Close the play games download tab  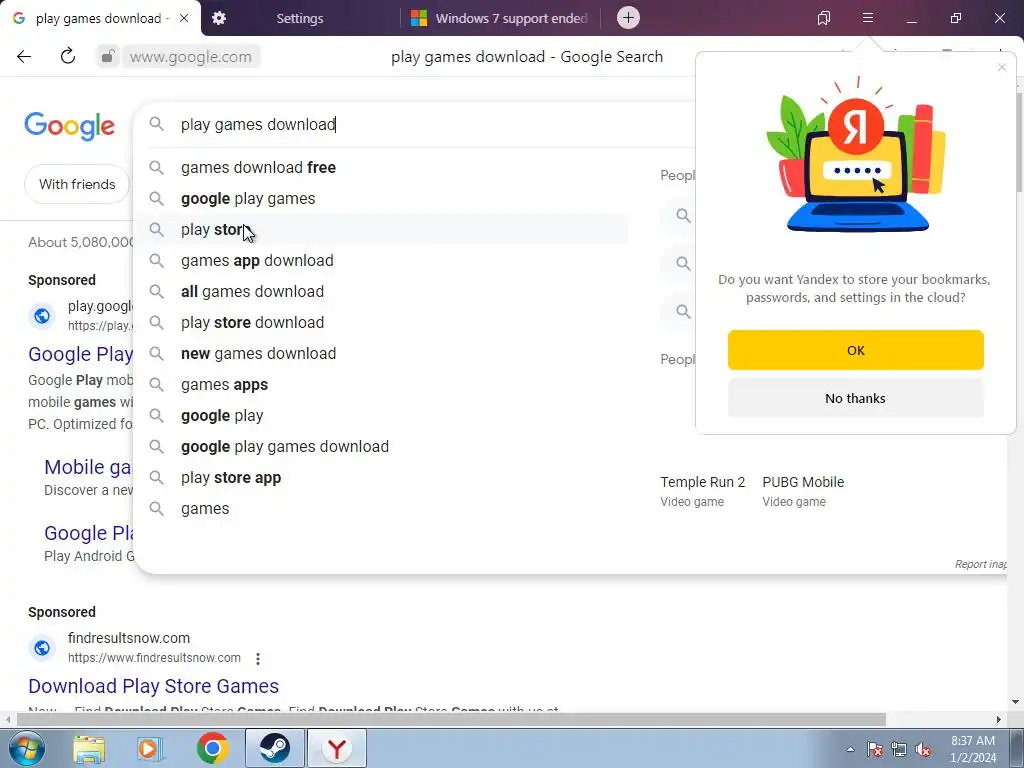184,18
